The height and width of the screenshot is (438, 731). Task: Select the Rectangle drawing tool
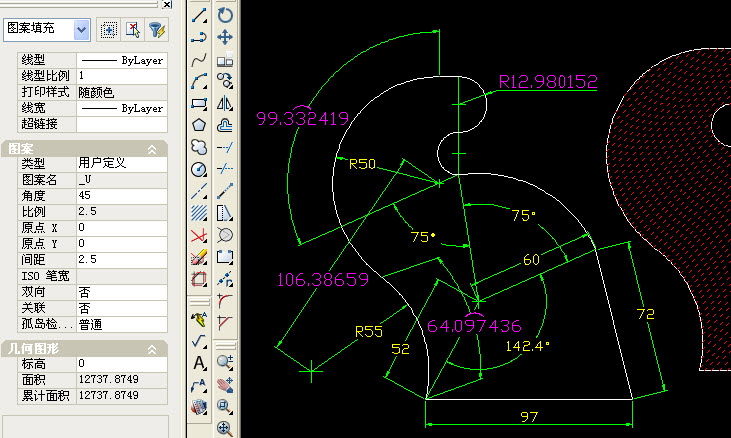199,103
